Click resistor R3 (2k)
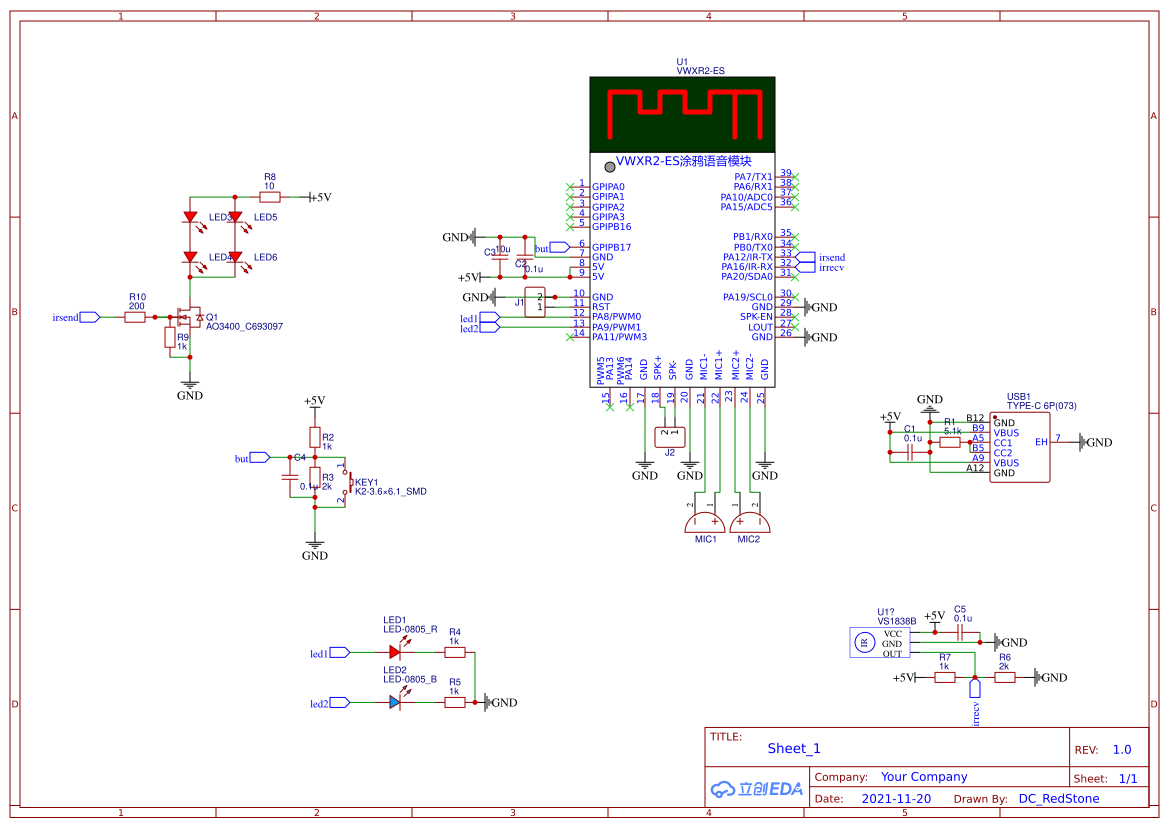 [315, 478]
